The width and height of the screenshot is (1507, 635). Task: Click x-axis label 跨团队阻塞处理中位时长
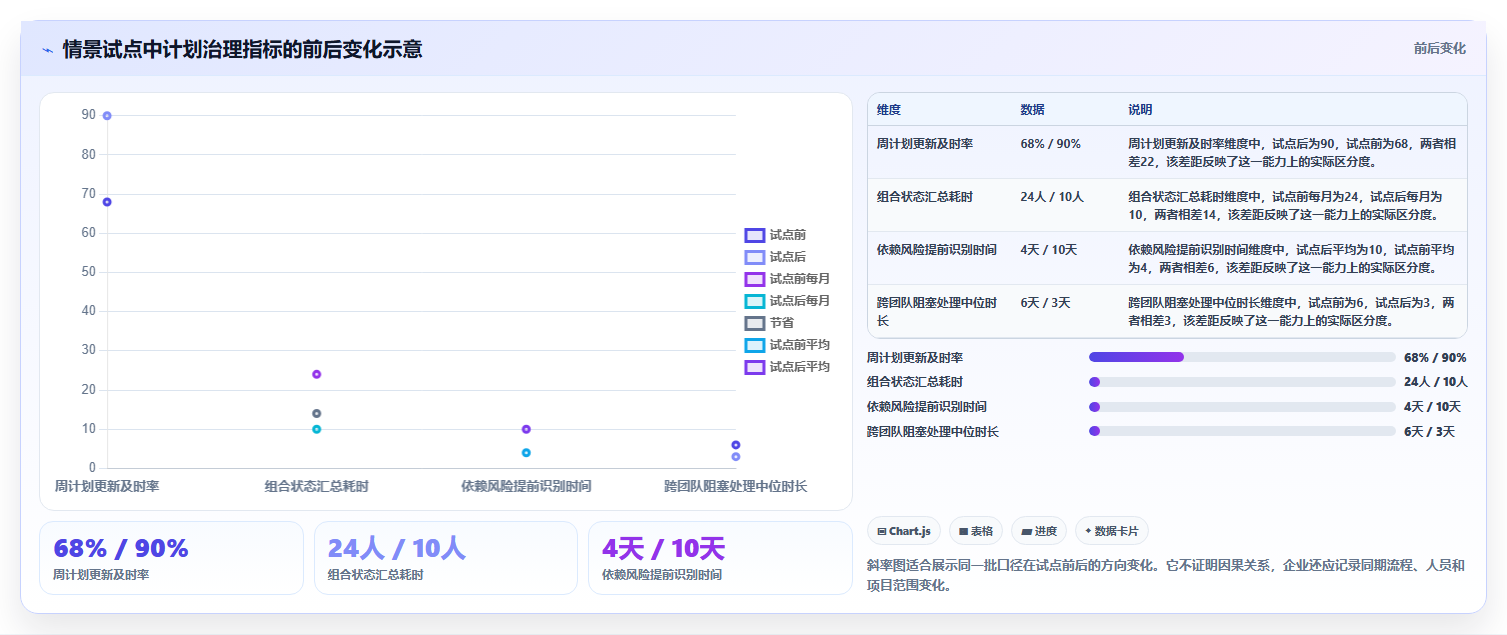point(736,487)
